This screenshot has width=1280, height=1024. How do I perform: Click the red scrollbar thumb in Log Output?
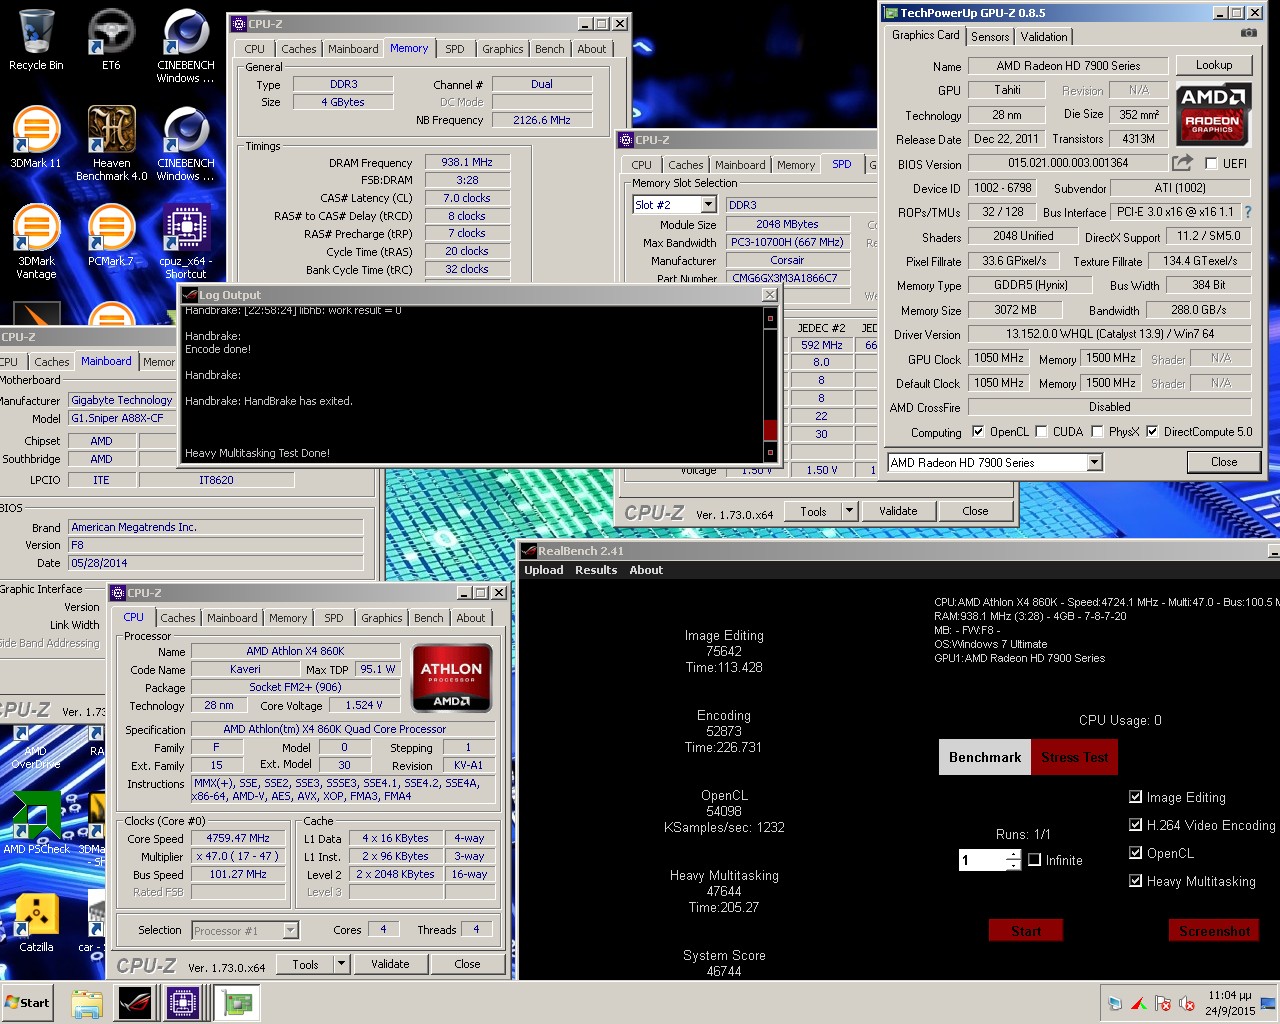[x=770, y=429]
